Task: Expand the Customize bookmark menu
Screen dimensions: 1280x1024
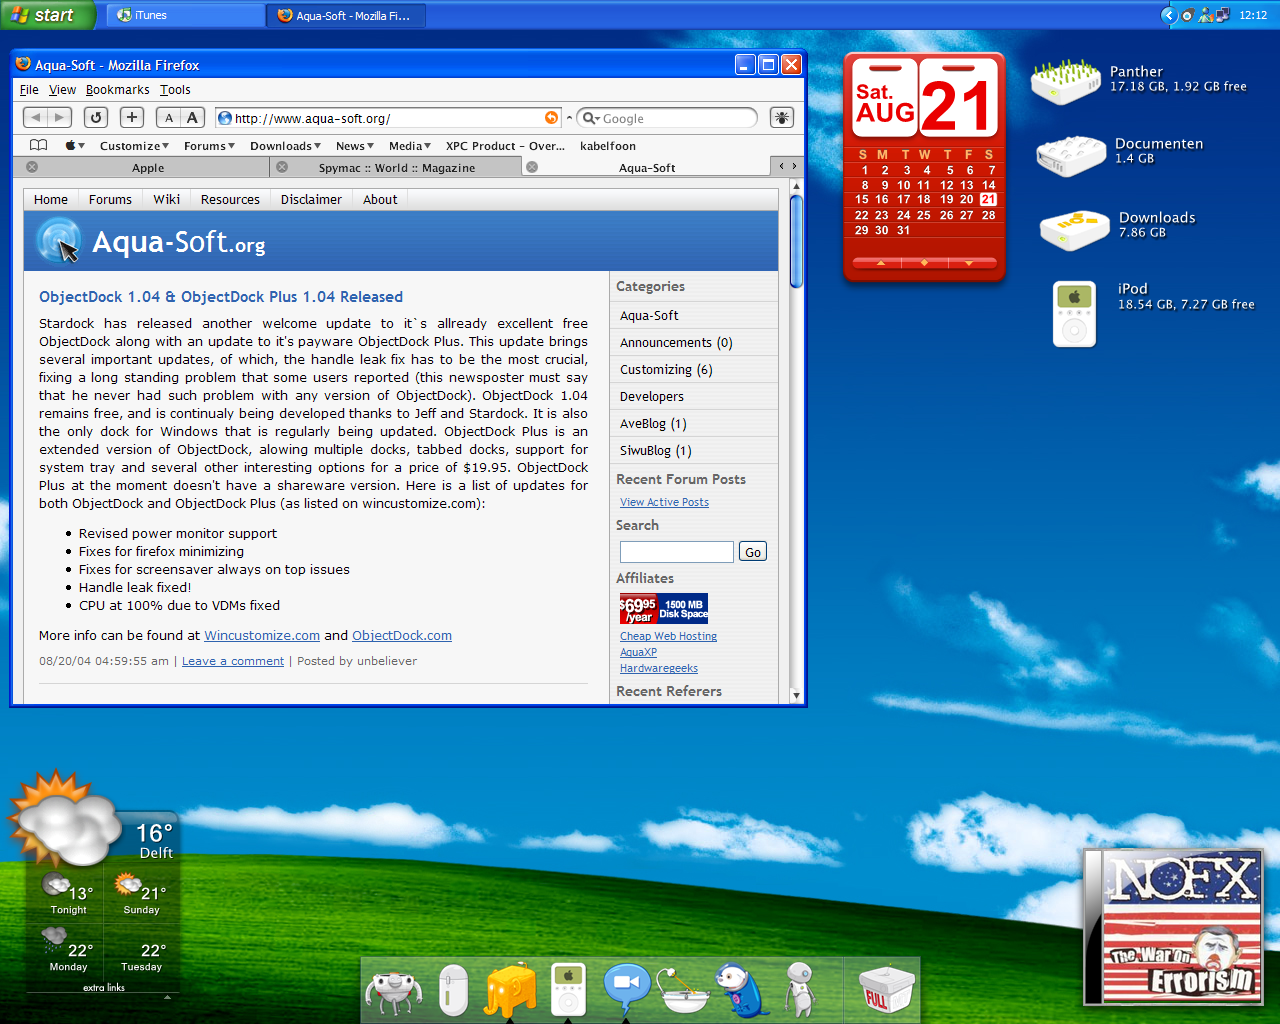Action: pyautogui.click(x=134, y=145)
